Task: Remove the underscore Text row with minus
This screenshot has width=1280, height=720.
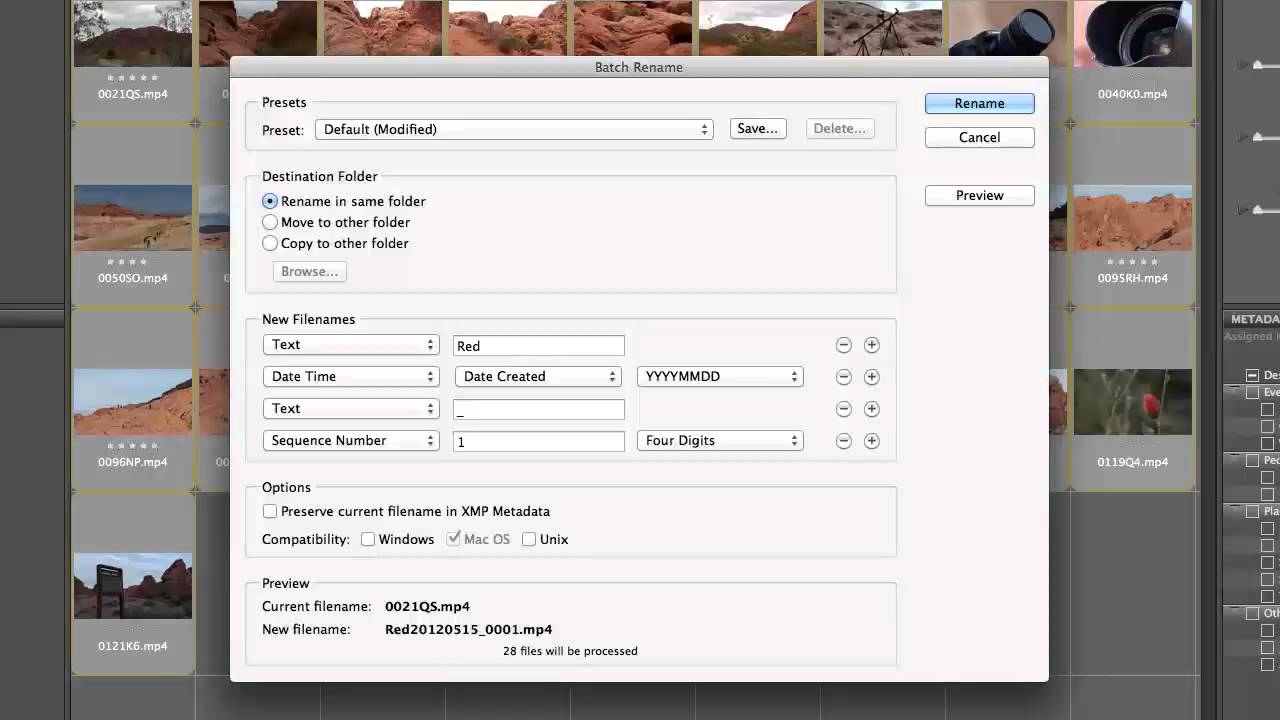Action: pos(843,409)
